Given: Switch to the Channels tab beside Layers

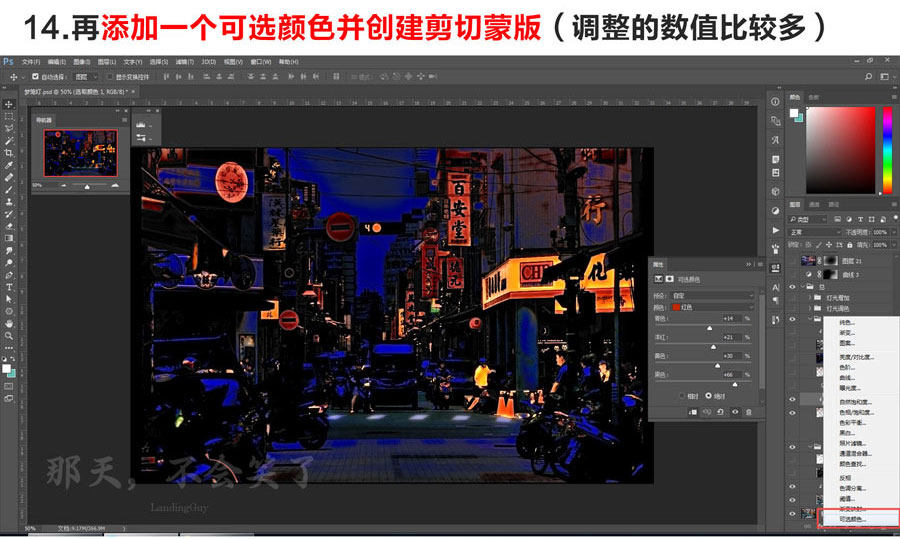Looking at the screenshot, I should coord(814,204).
